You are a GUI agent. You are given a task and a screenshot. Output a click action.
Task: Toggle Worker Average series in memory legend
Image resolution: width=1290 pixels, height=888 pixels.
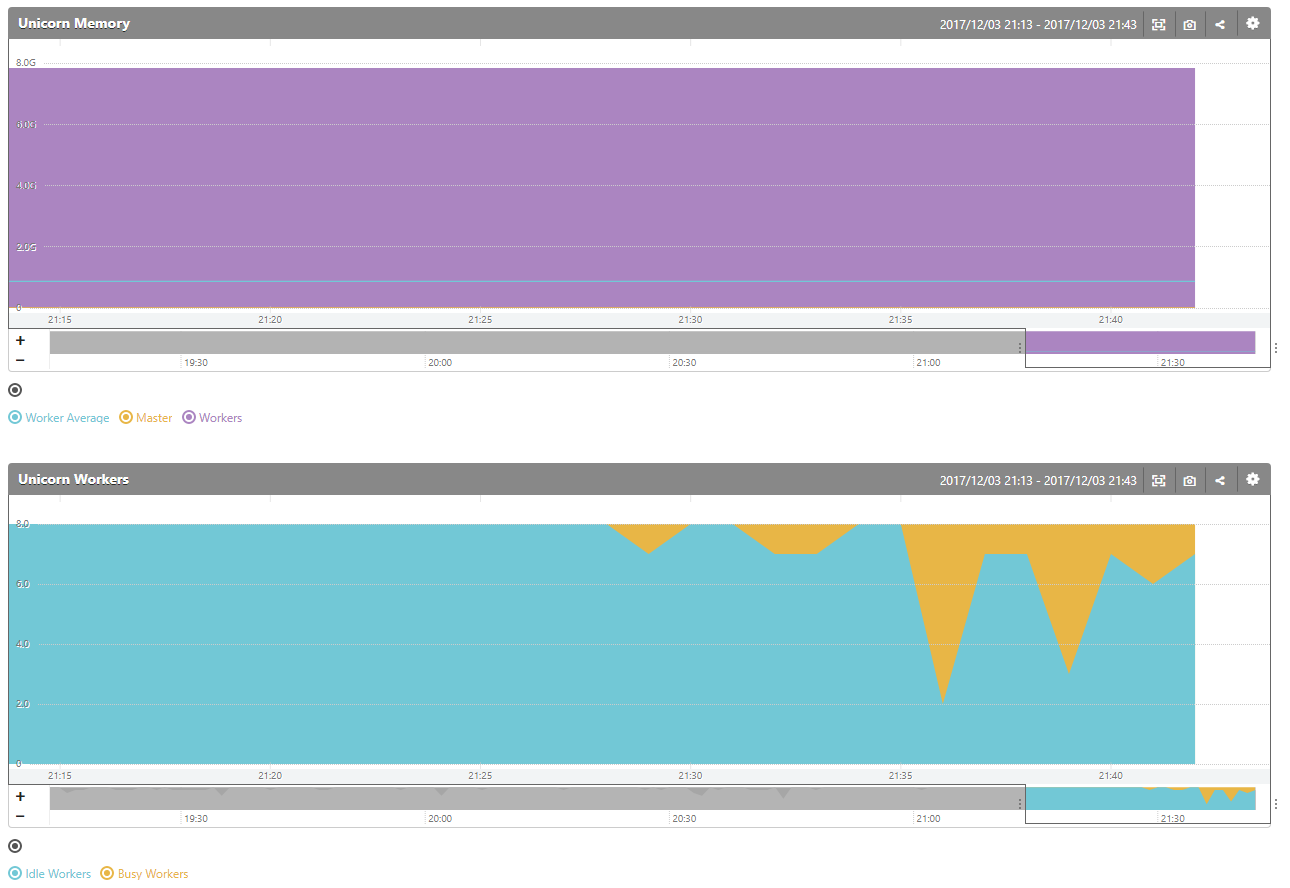[x=59, y=418]
